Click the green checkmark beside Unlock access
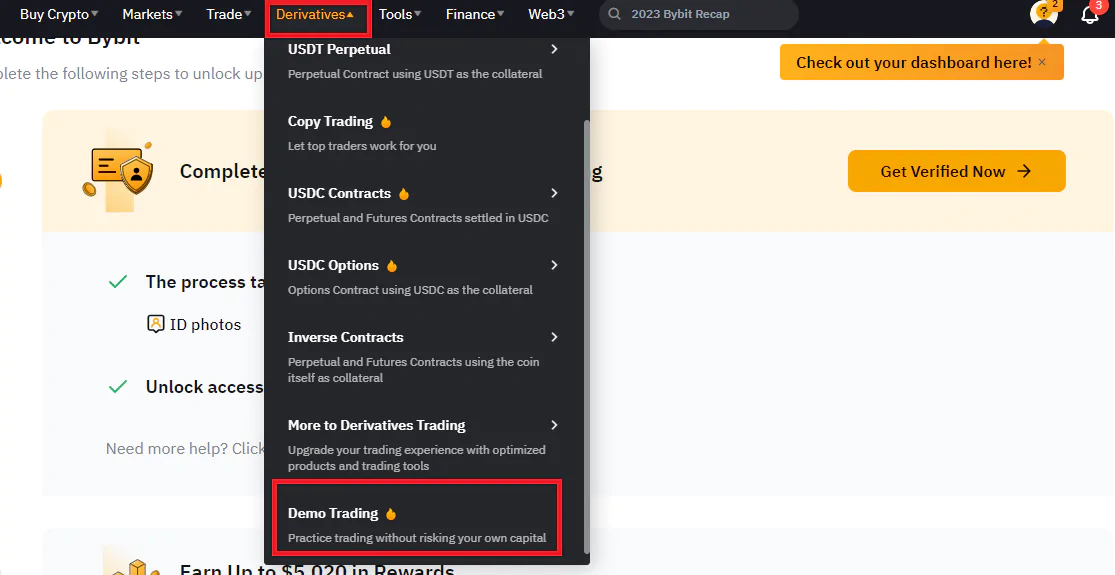The height and width of the screenshot is (575, 1115). [x=117, y=387]
